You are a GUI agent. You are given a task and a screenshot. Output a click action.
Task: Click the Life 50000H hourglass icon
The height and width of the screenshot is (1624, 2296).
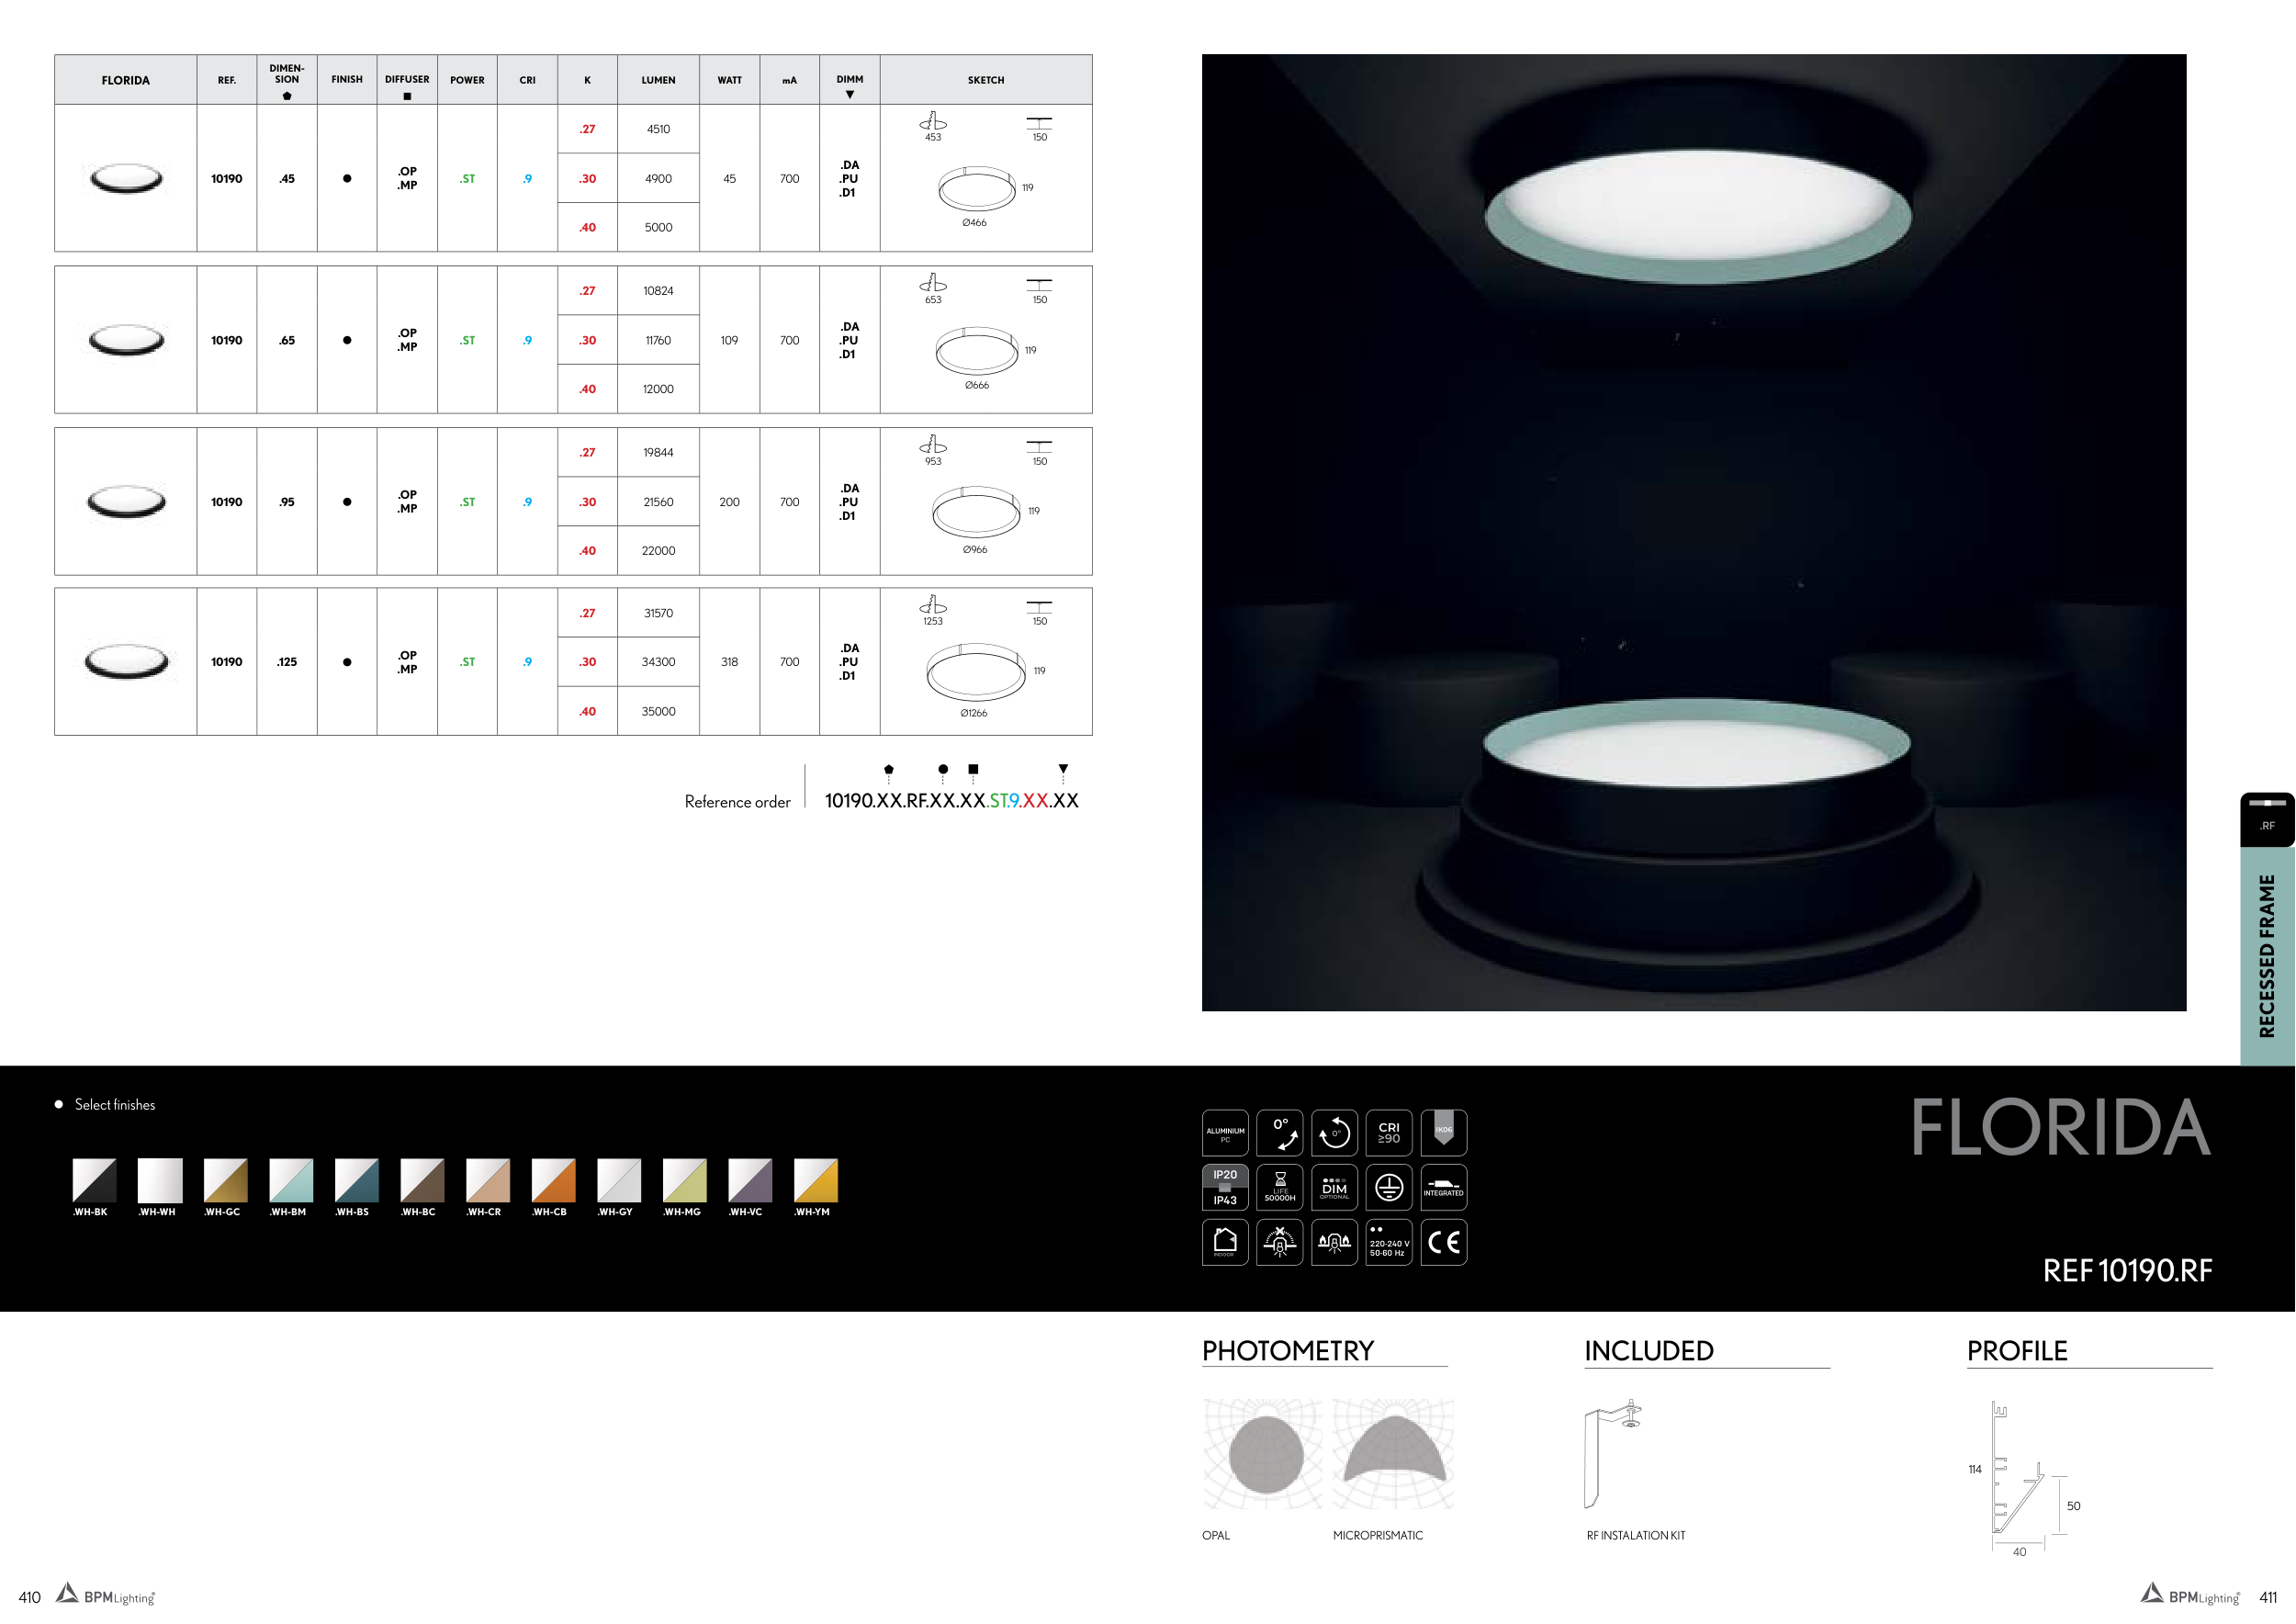point(1279,1187)
